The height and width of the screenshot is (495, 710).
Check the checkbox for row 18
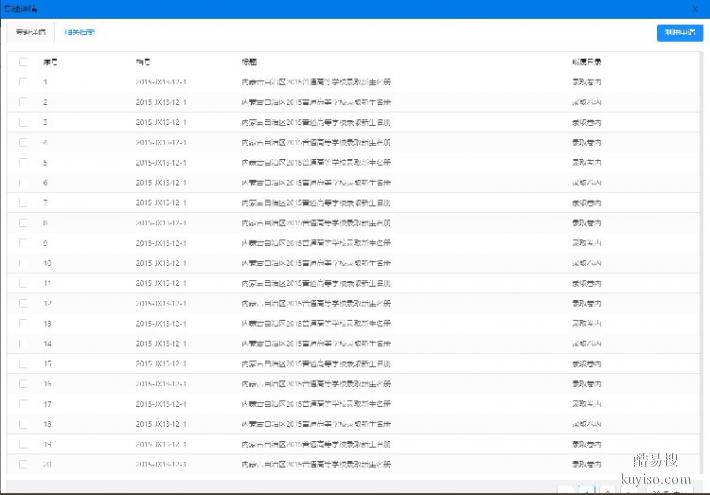(23, 424)
